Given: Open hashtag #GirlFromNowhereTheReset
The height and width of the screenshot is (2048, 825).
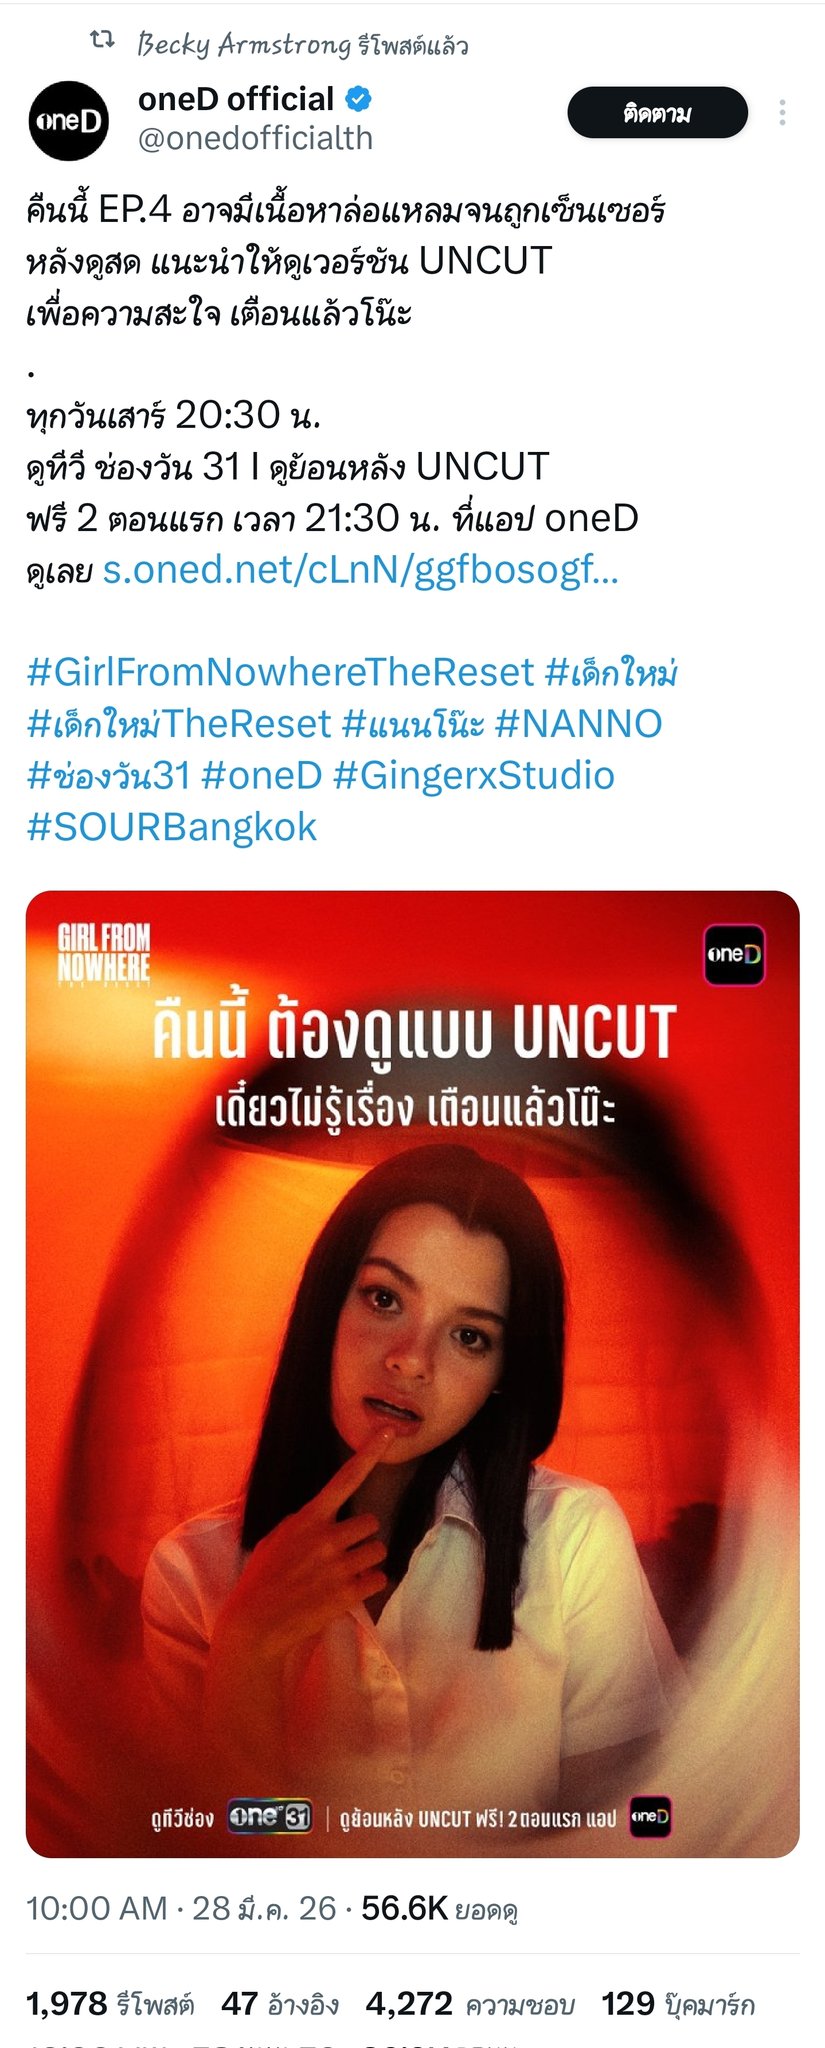Looking at the screenshot, I should click(280, 672).
